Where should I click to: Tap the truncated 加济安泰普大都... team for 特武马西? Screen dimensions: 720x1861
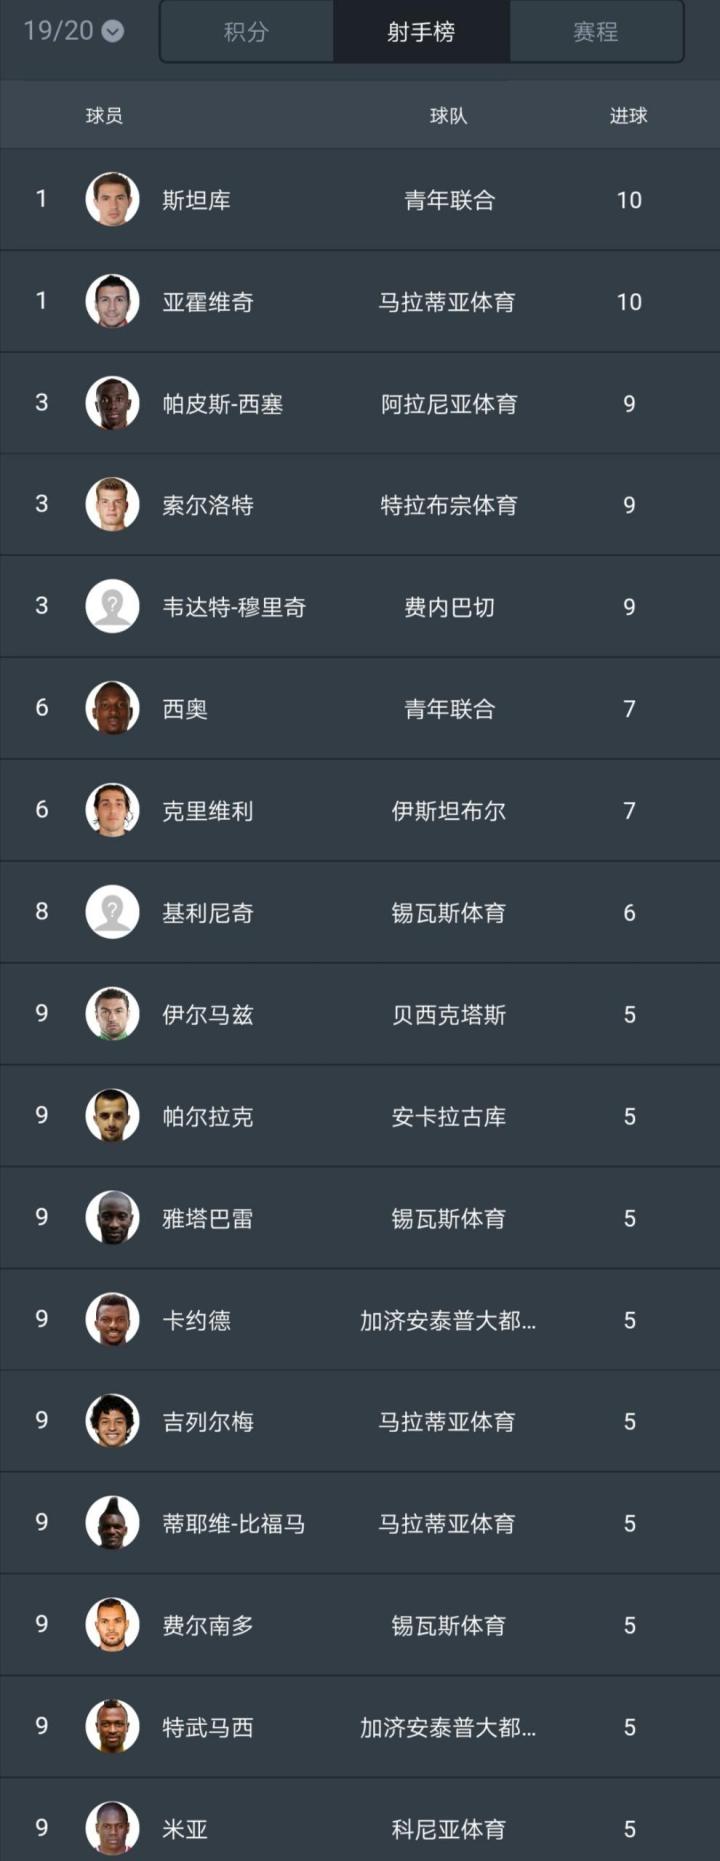pos(448,1727)
